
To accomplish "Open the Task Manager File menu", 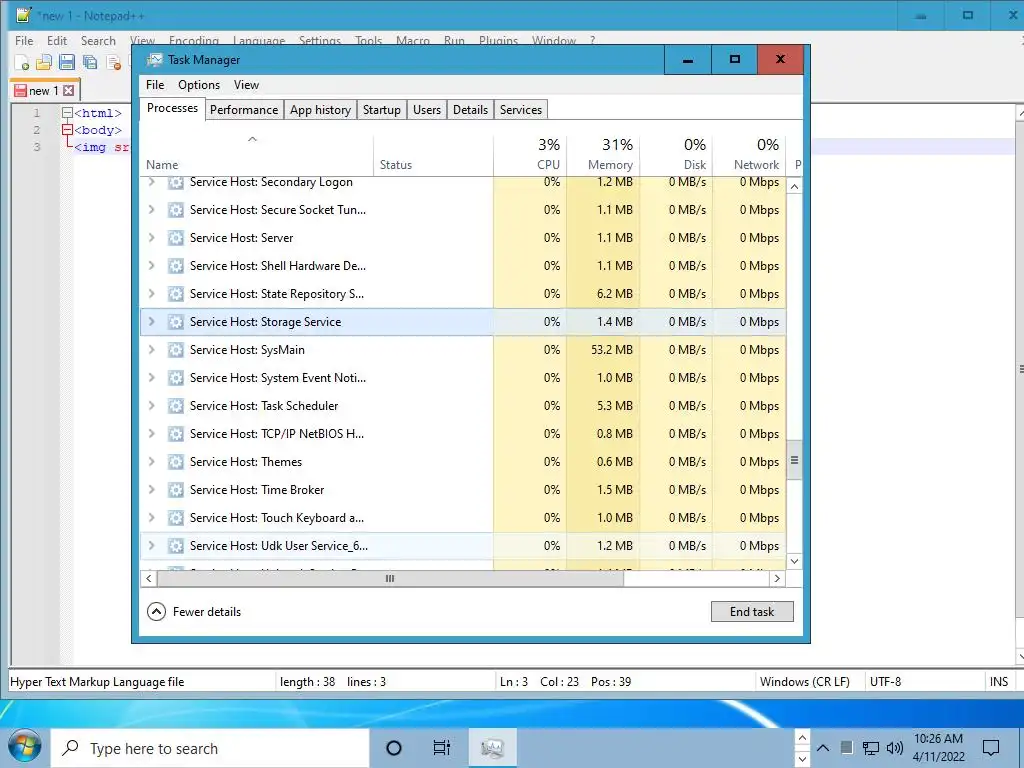I will (155, 85).
